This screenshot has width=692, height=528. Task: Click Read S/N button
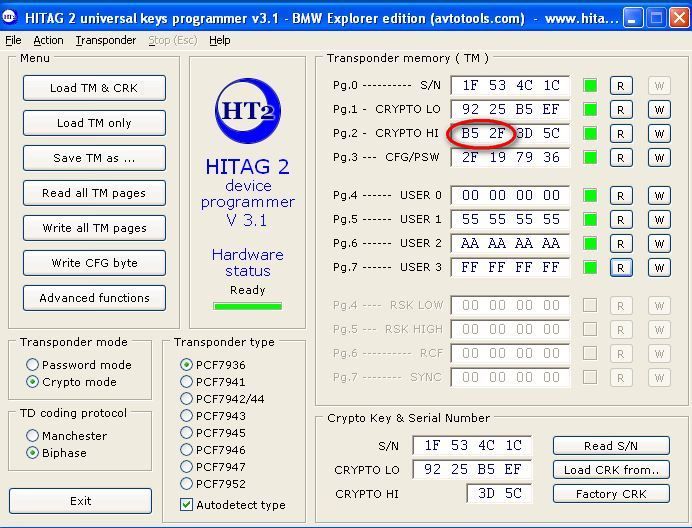[x=611, y=445]
